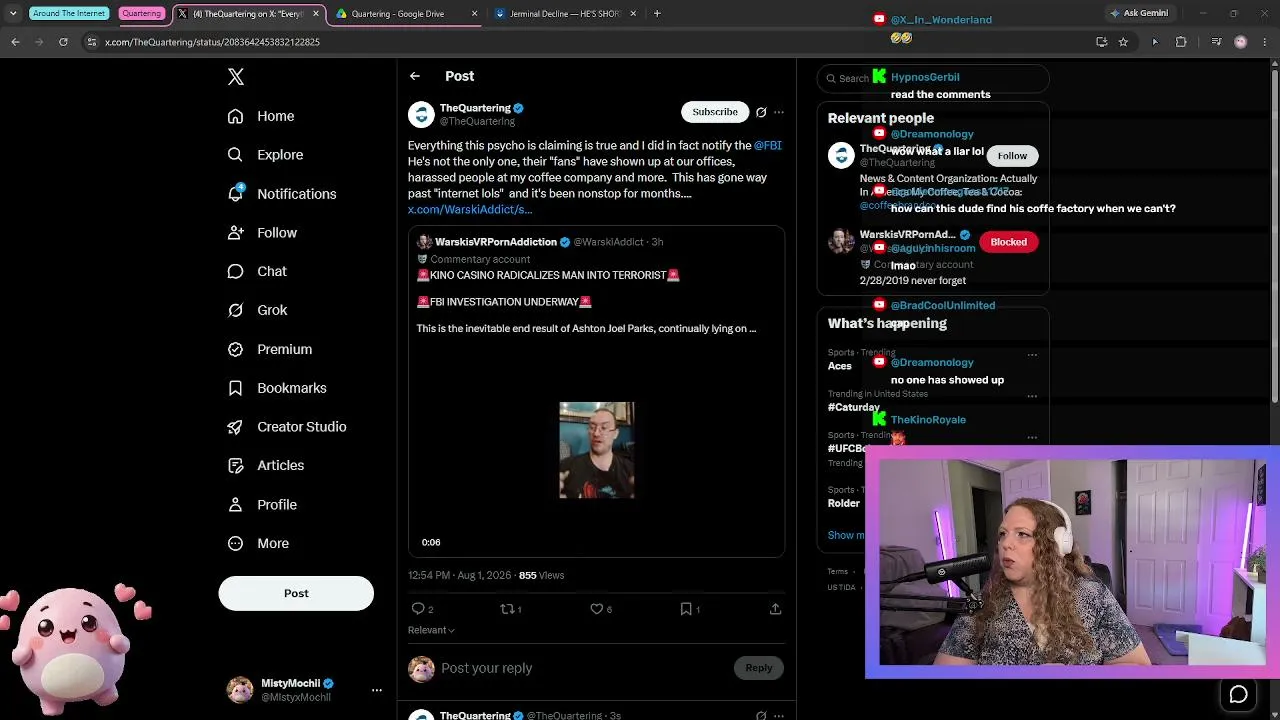Go to Profile in the sidebar
Screen dimensions: 1280x720
(262, 505)
